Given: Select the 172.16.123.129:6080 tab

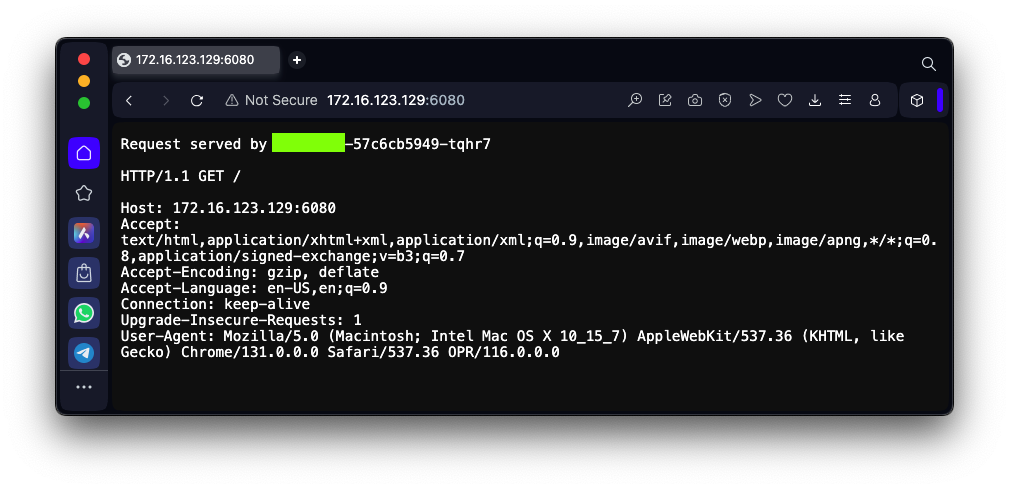Looking at the screenshot, I should pyautogui.click(x=196, y=60).
